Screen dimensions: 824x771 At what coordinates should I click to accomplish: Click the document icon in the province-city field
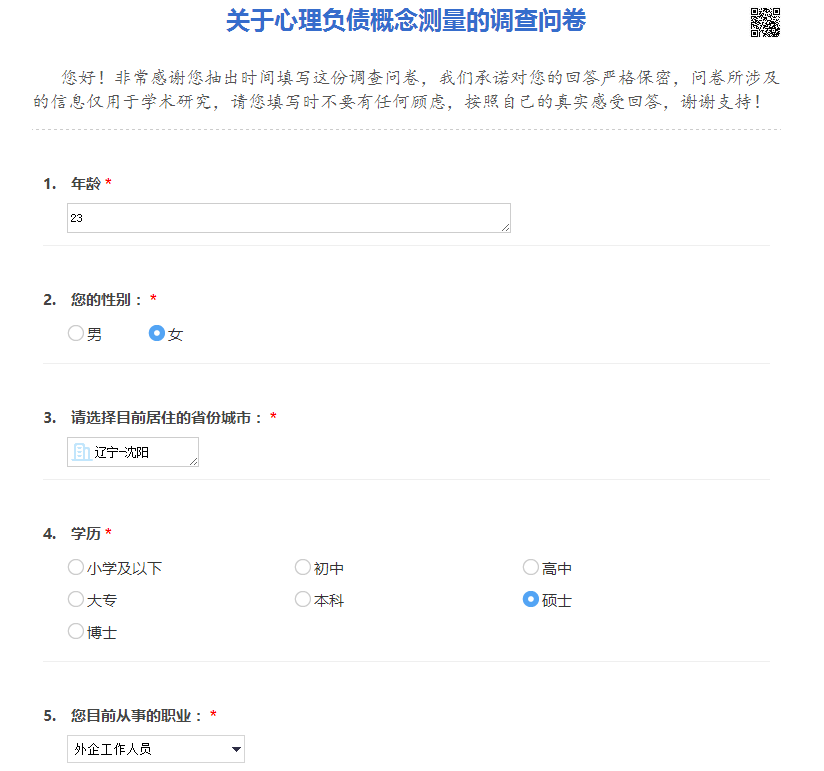[x=81, y=452]
